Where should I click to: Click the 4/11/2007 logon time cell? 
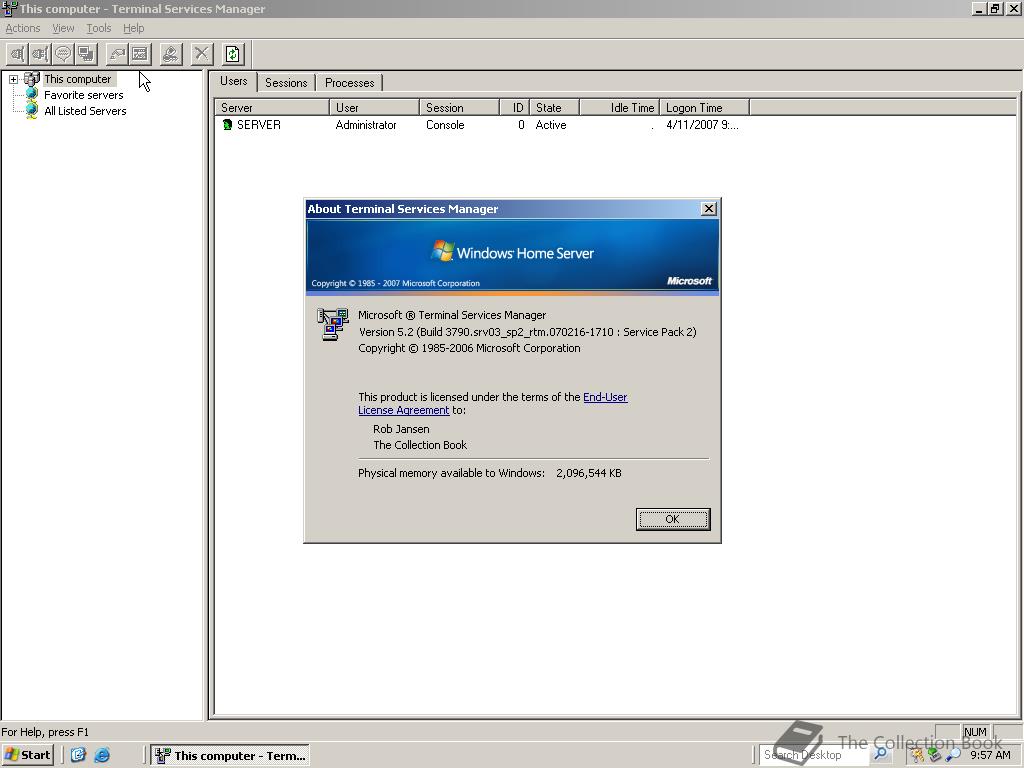click(x=702, y=125)
